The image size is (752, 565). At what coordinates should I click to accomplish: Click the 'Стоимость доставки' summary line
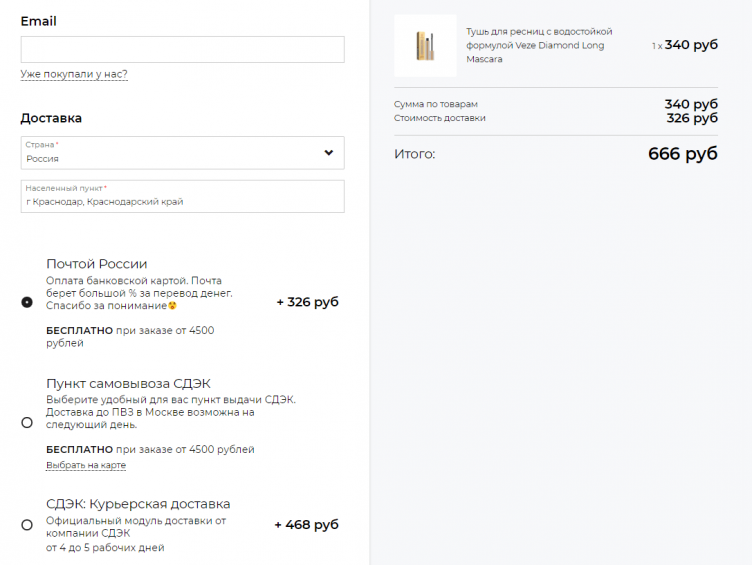440,118
